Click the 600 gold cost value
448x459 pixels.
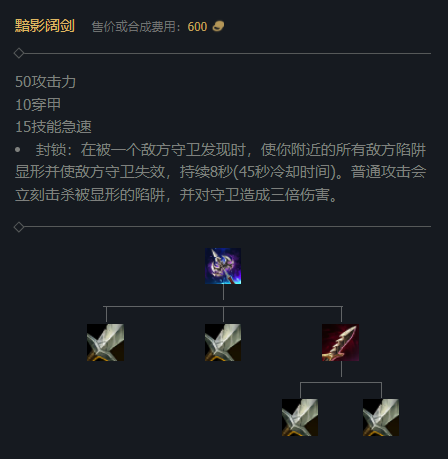coord(197,27)
